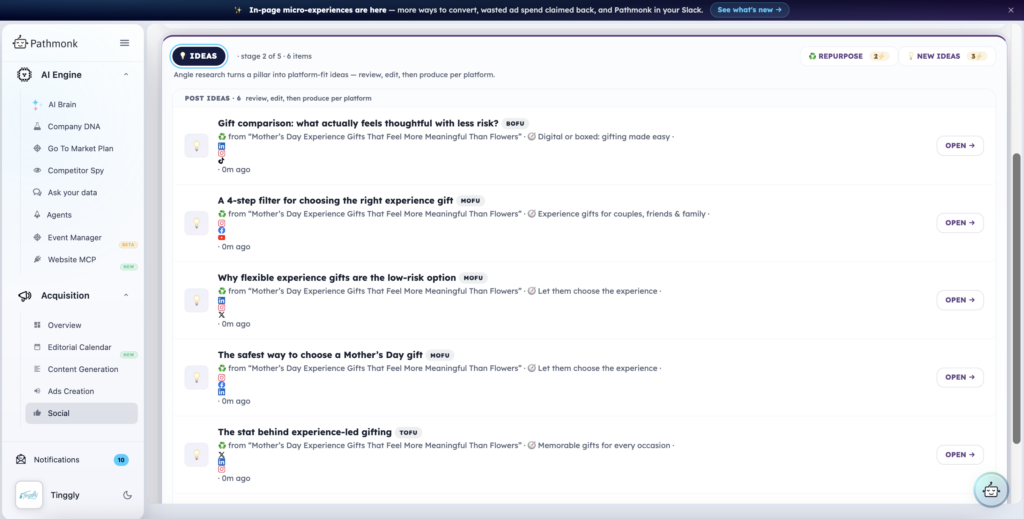1024x519 pixels.
Task: Click the AI Engine chip icon
Action: coord(24,74)
